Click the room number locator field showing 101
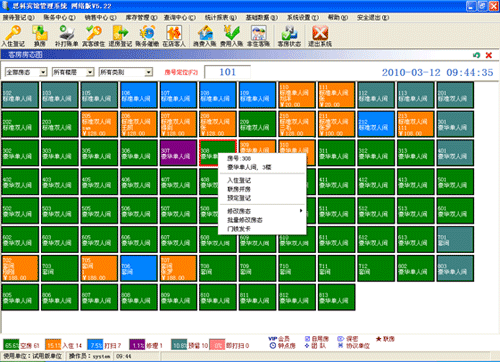 coord(227,72)
